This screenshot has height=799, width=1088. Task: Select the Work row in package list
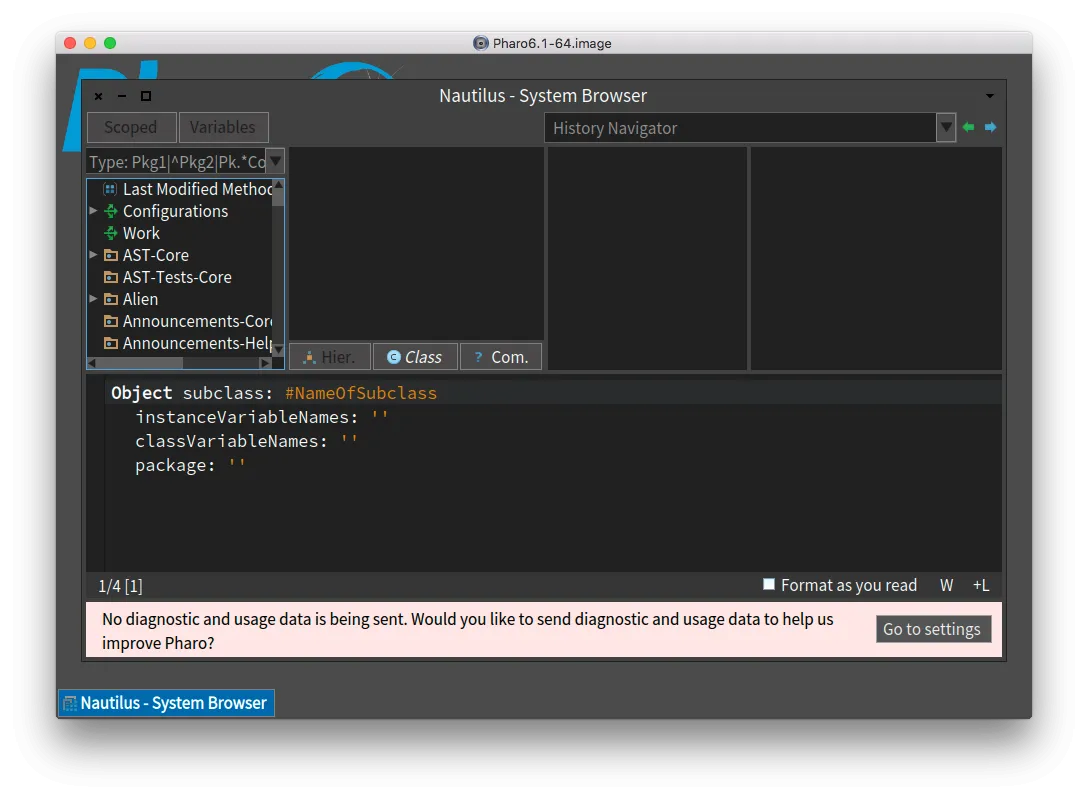(180, 233)
